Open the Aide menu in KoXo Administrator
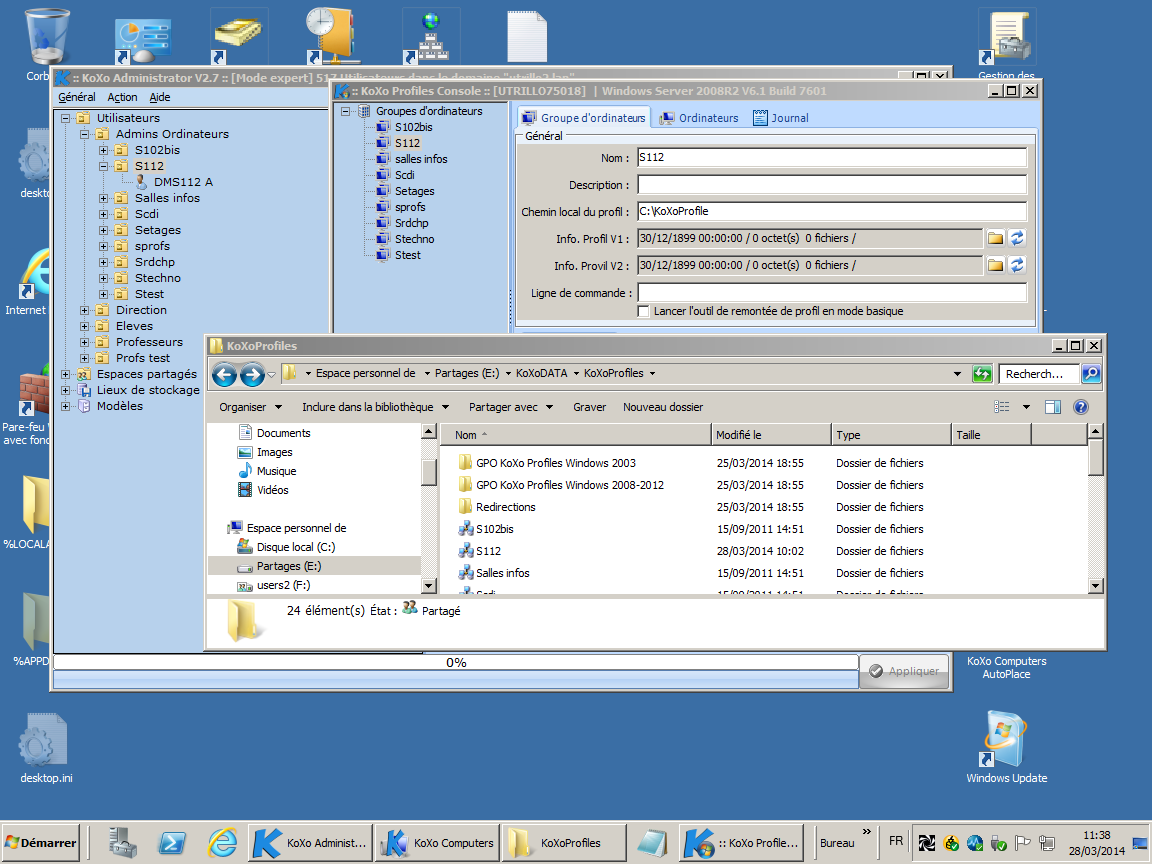This screenshot has width=1152, height=864. coord(159,97)
